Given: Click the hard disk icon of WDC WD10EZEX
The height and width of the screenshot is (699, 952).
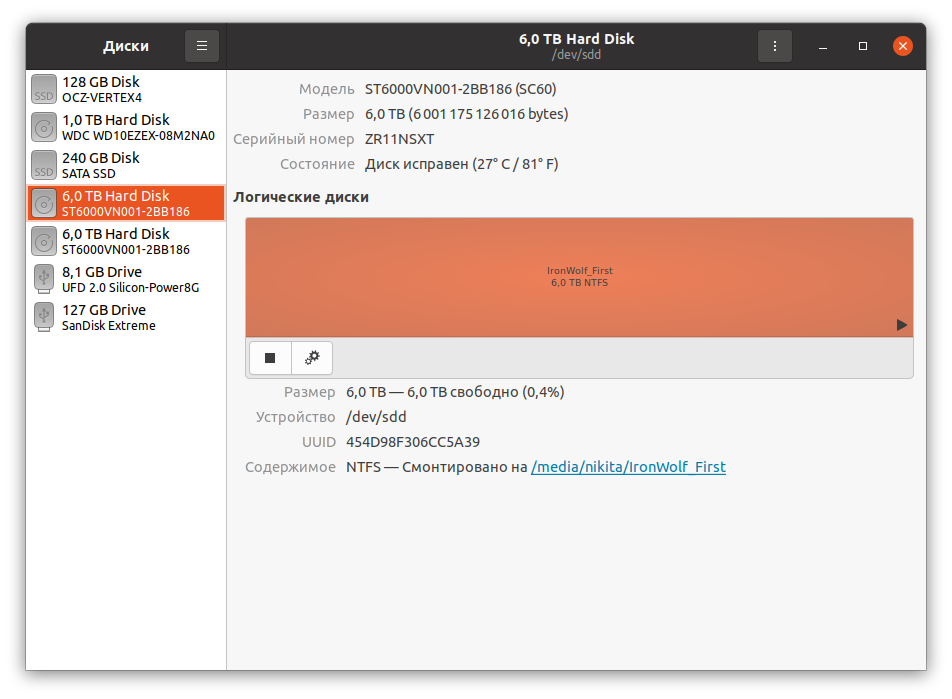Looking at the screenshot, I should click(x=44, y=128).
